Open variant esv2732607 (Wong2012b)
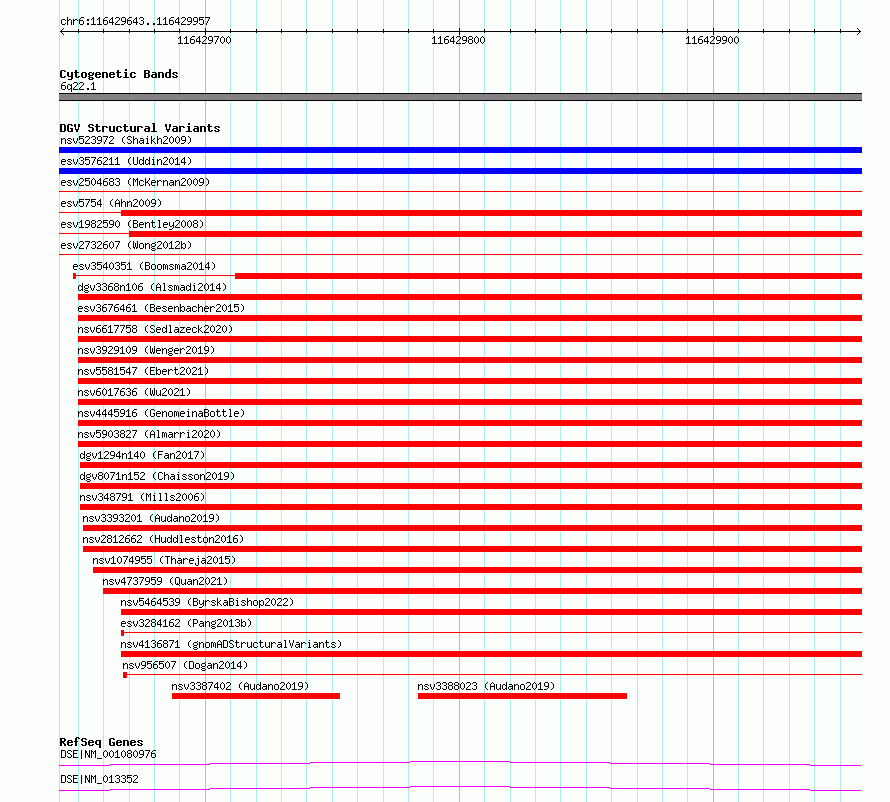The image size is (890, 802). coord(126,245)
